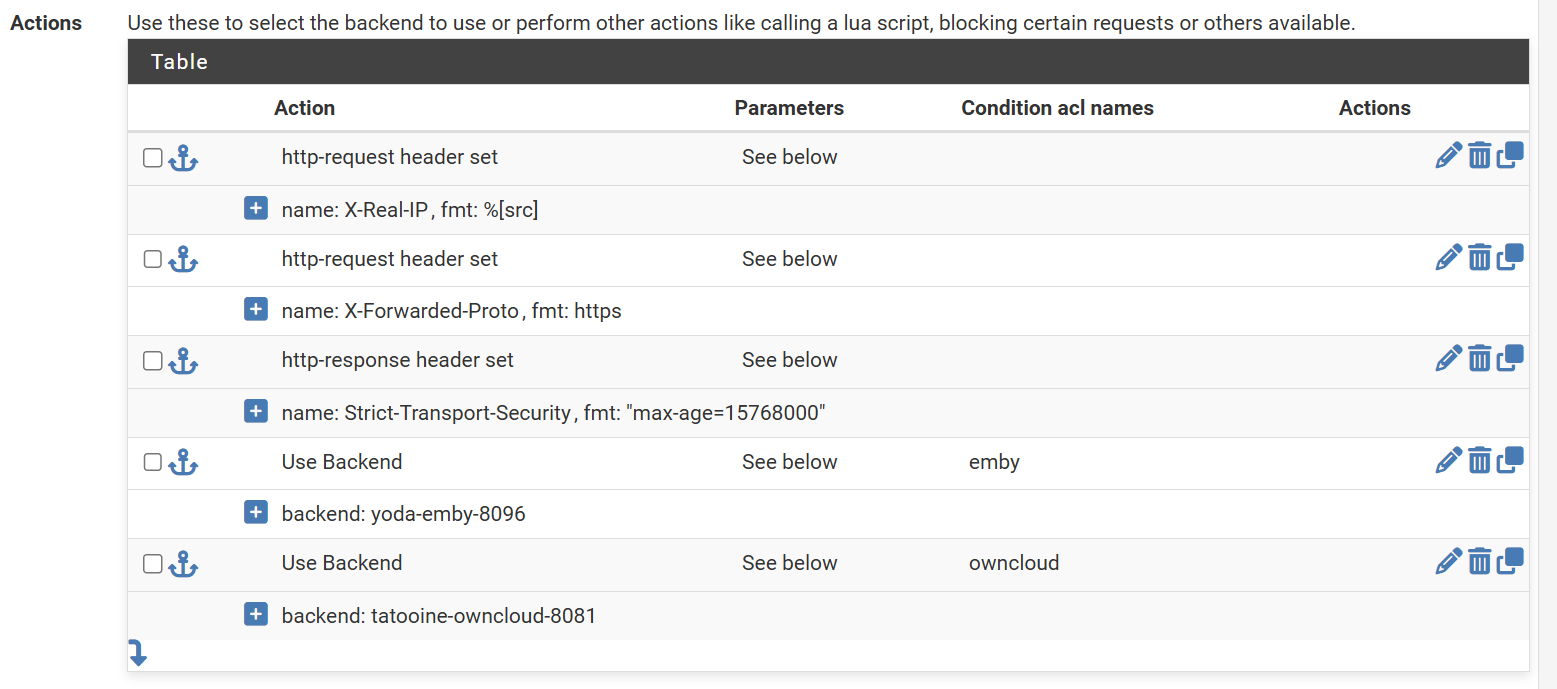
Task: Click the Table header bar
Action: coord(828,62)
